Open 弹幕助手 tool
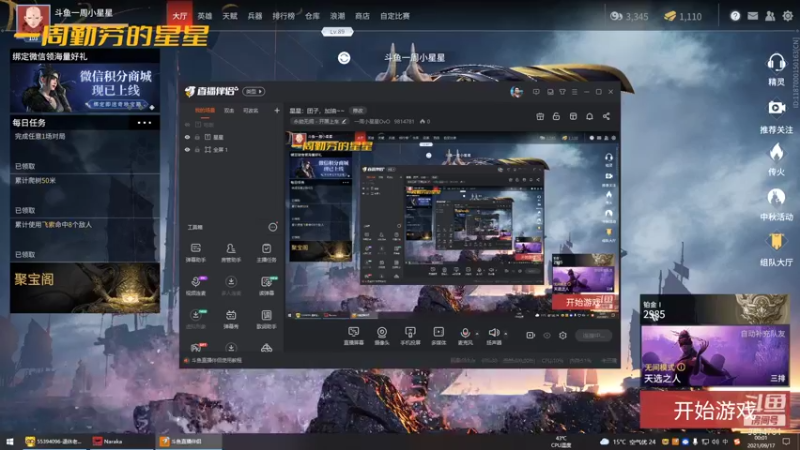This screenshot has width=800, height=450. pyautogui.click(x=195, y=252)
